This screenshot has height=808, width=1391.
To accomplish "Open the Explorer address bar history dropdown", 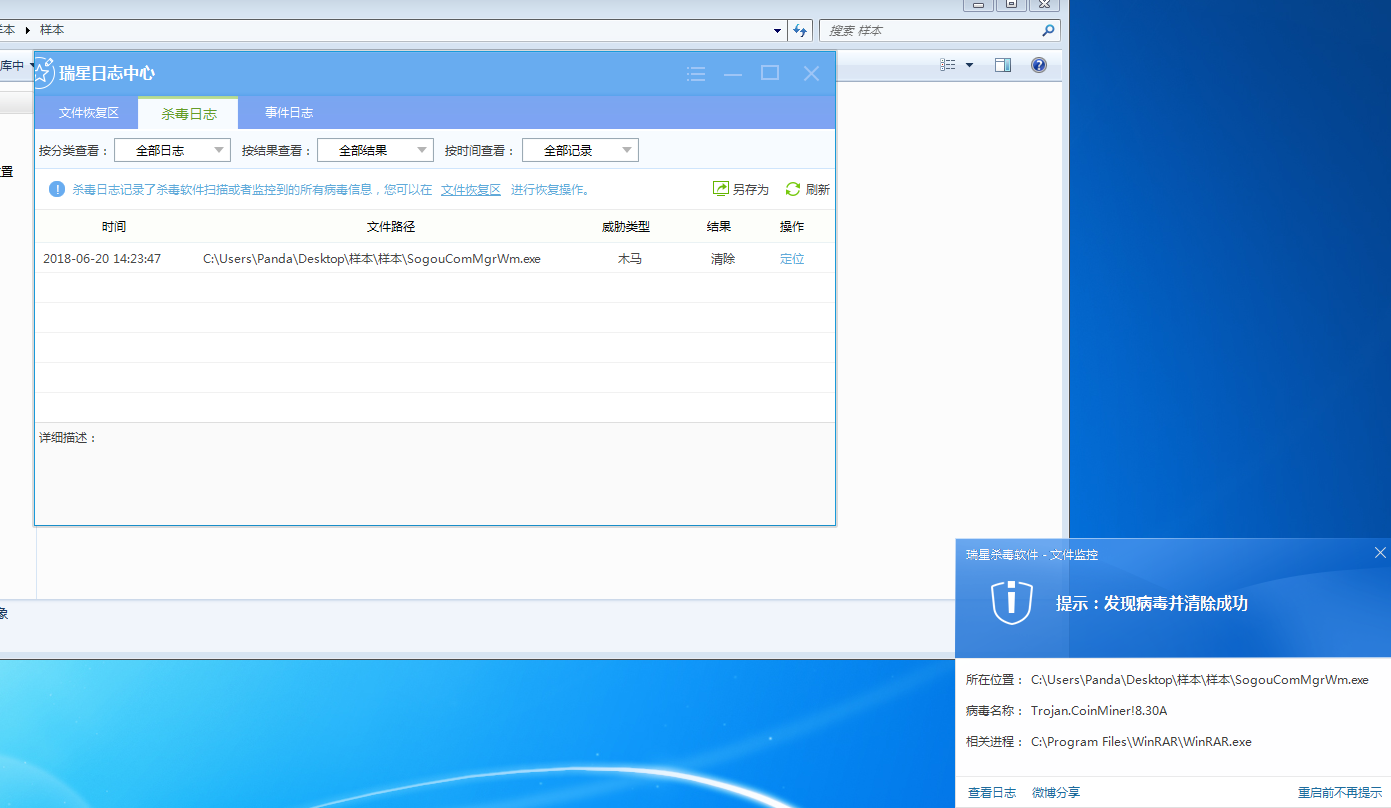I will [x=778, y=31].
